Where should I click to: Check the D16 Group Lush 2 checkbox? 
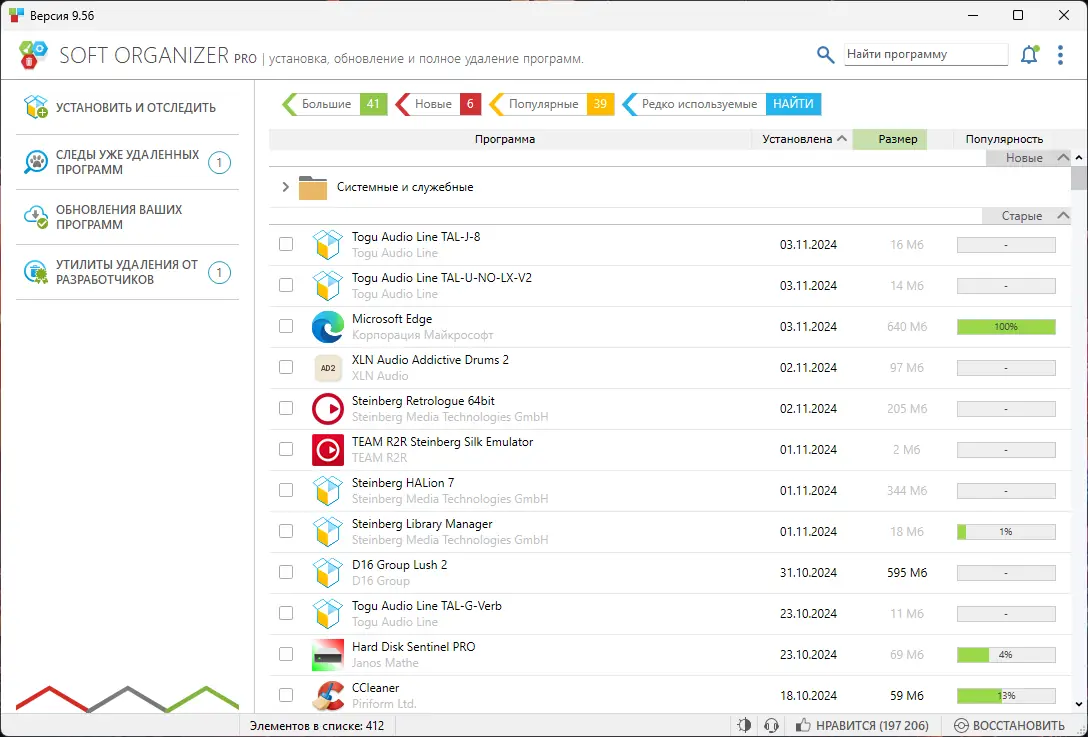pos(286,572)
